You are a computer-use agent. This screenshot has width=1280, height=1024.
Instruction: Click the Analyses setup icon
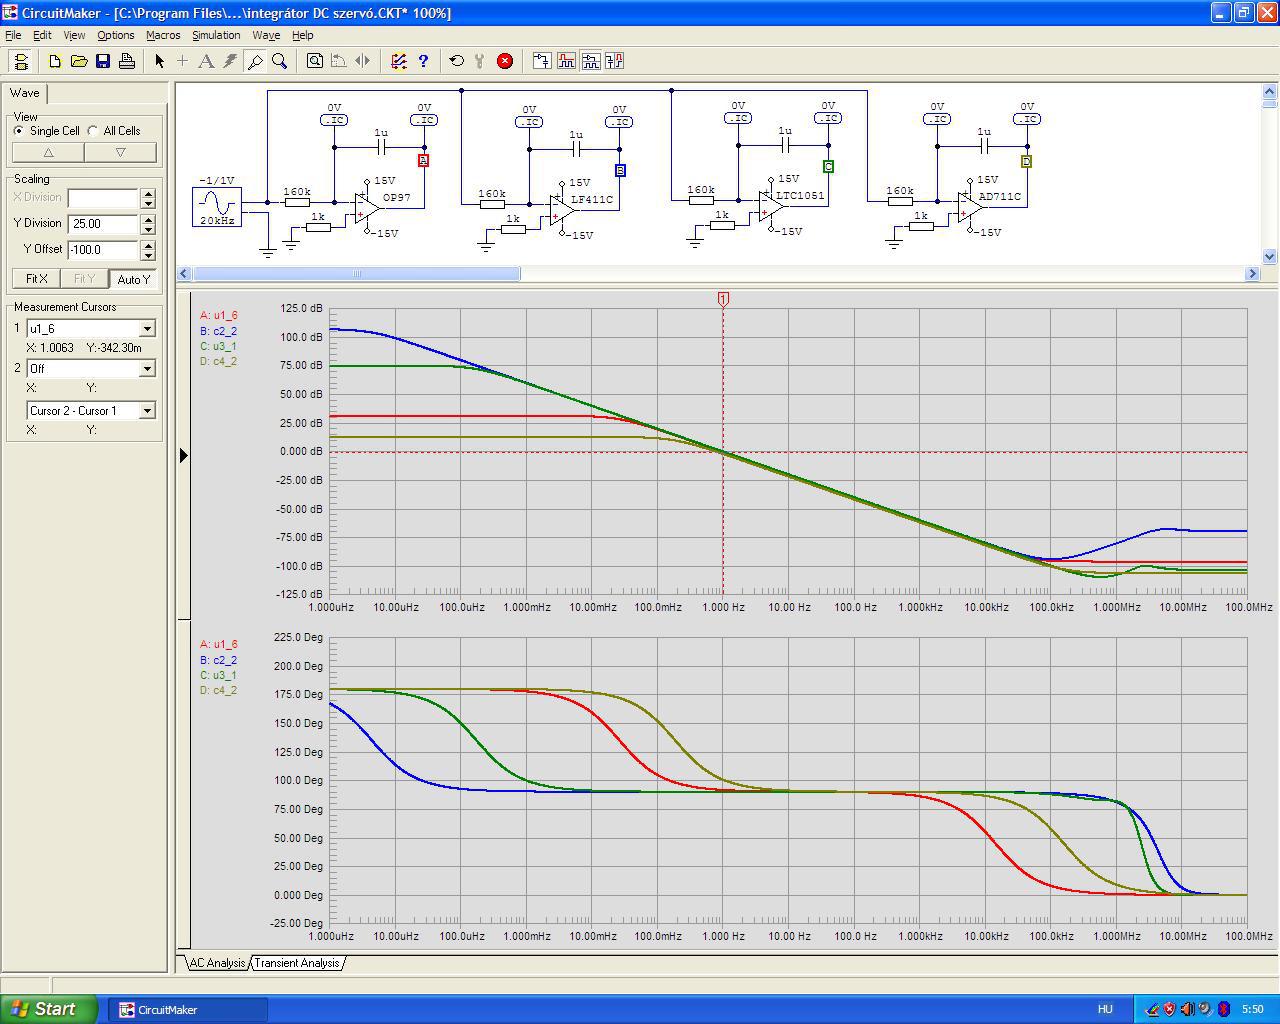tap(399, 61)
